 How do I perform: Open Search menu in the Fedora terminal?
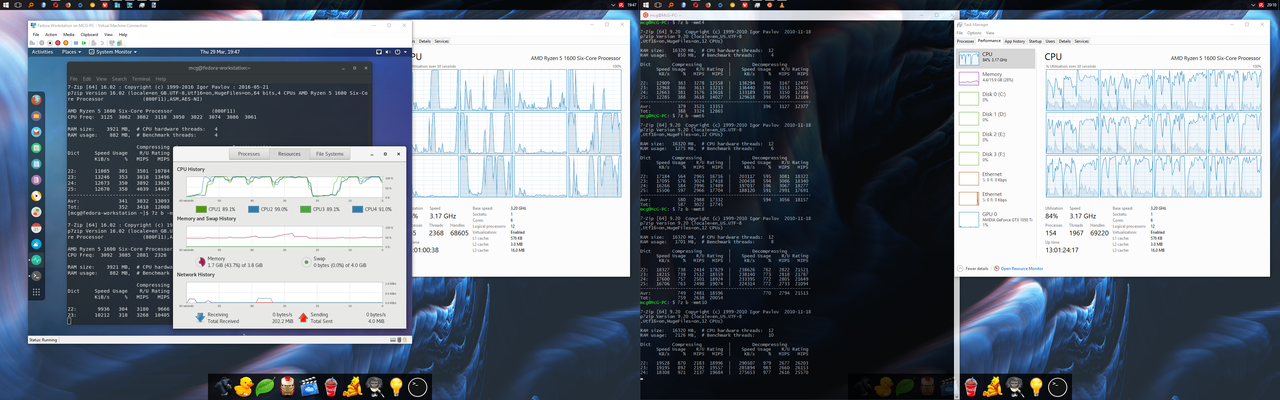(x=119, y=79)
